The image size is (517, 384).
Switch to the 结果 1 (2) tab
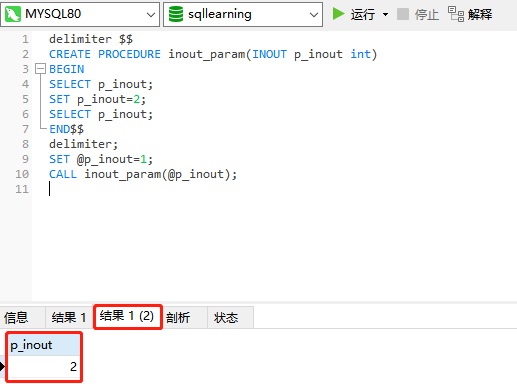tap(127, 316)
